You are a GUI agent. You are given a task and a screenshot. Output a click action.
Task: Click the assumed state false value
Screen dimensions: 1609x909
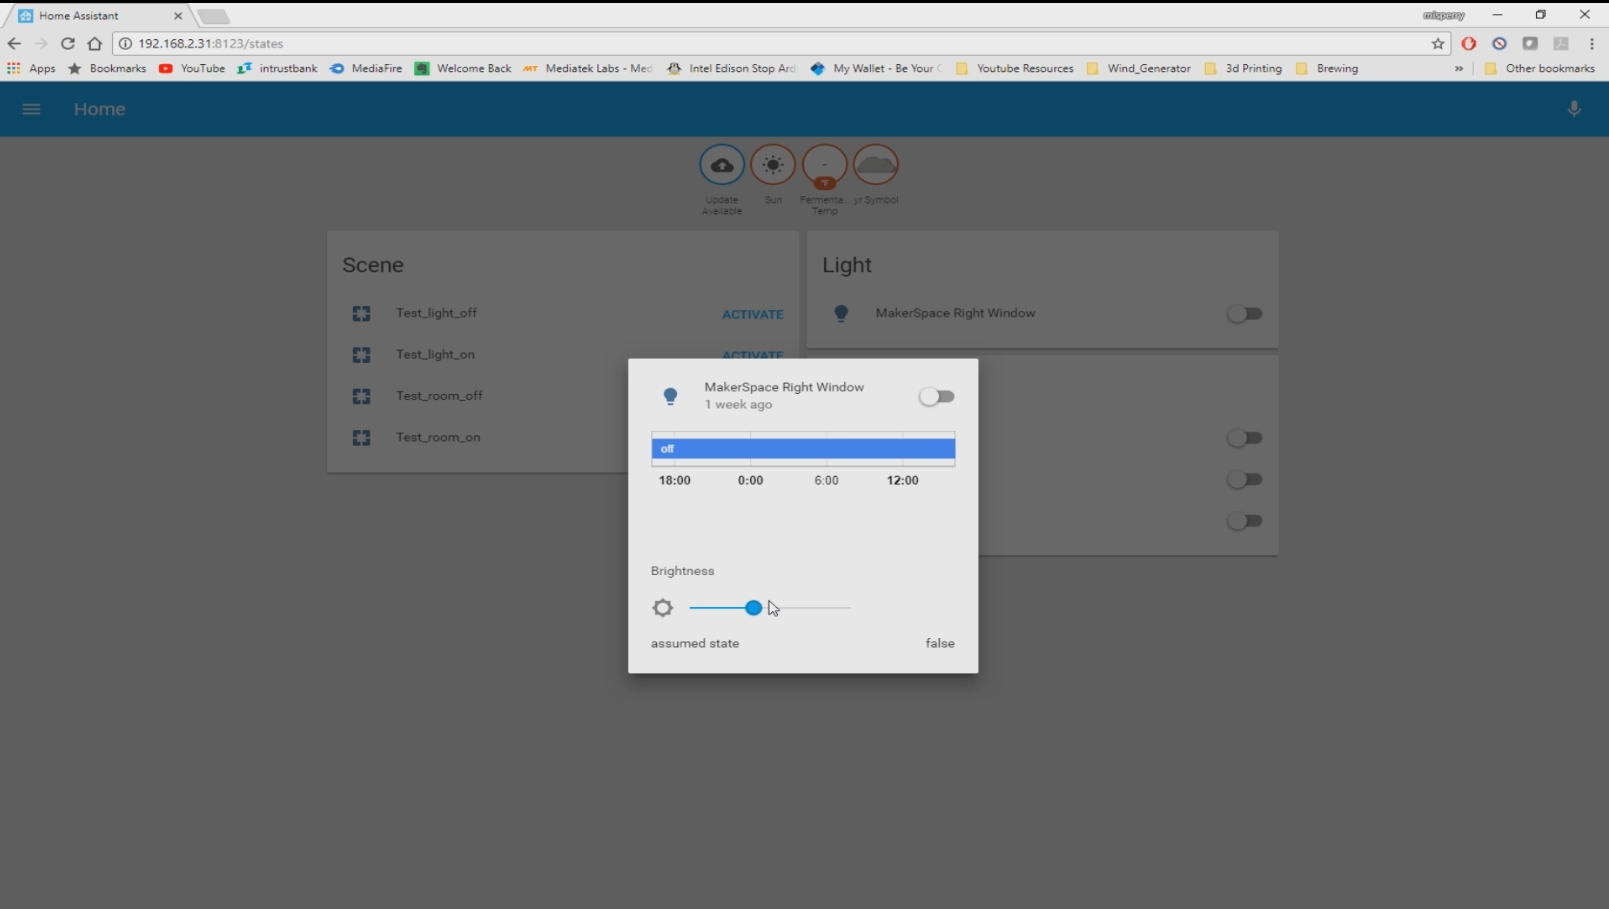tap(940, 644)
